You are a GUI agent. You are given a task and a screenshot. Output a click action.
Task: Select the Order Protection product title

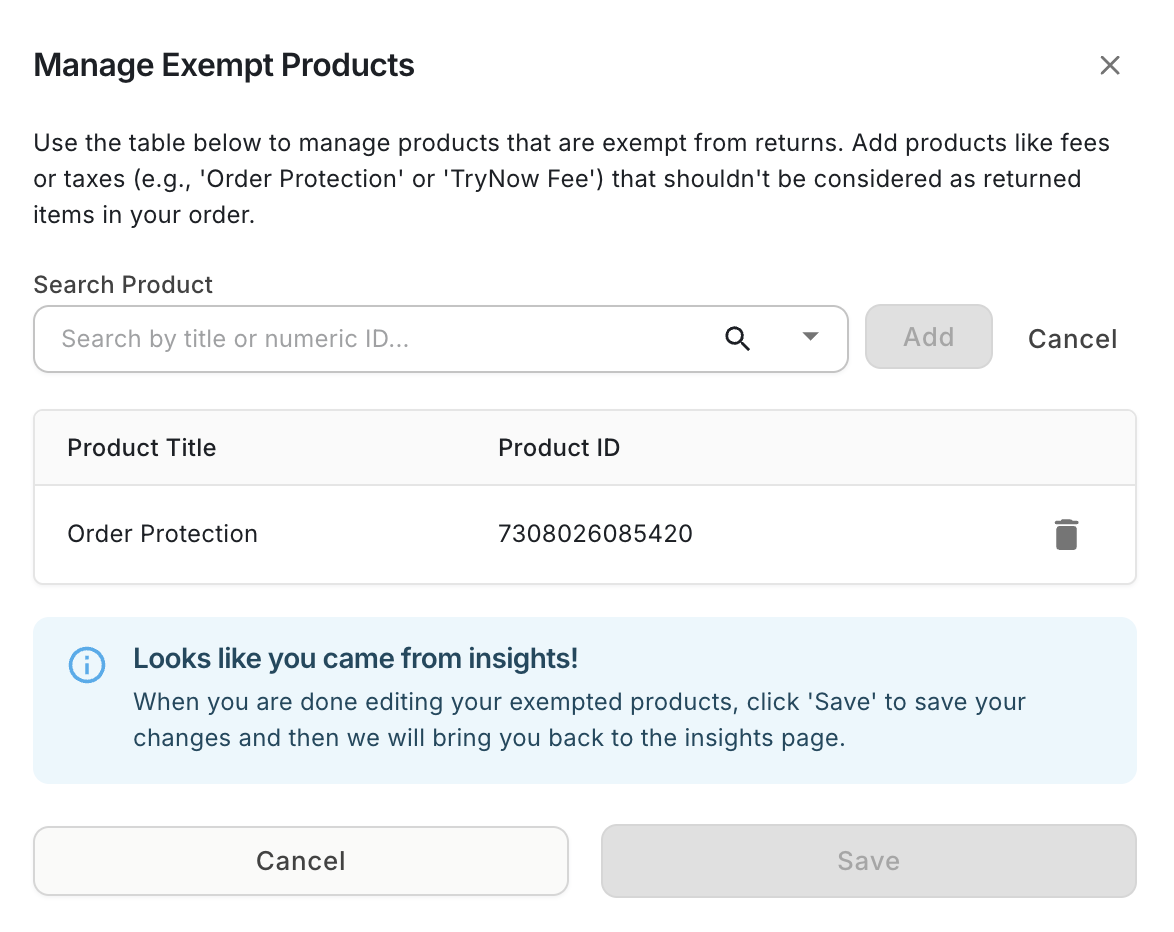click(x=162, y=534)
